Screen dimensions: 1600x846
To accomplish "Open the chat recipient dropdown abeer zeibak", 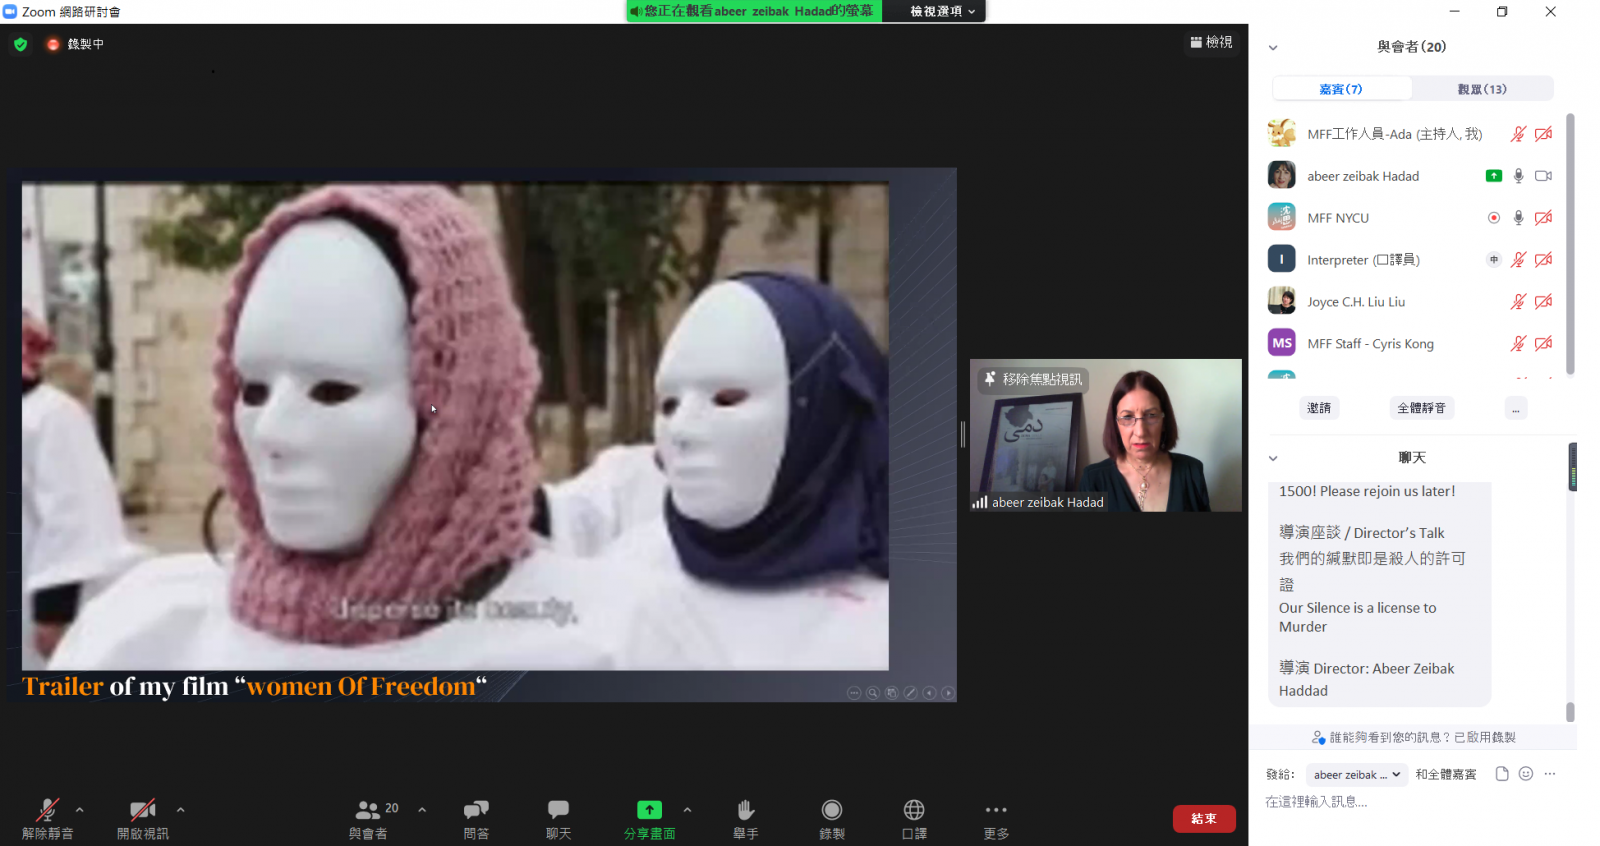I will coord(1356,775).
